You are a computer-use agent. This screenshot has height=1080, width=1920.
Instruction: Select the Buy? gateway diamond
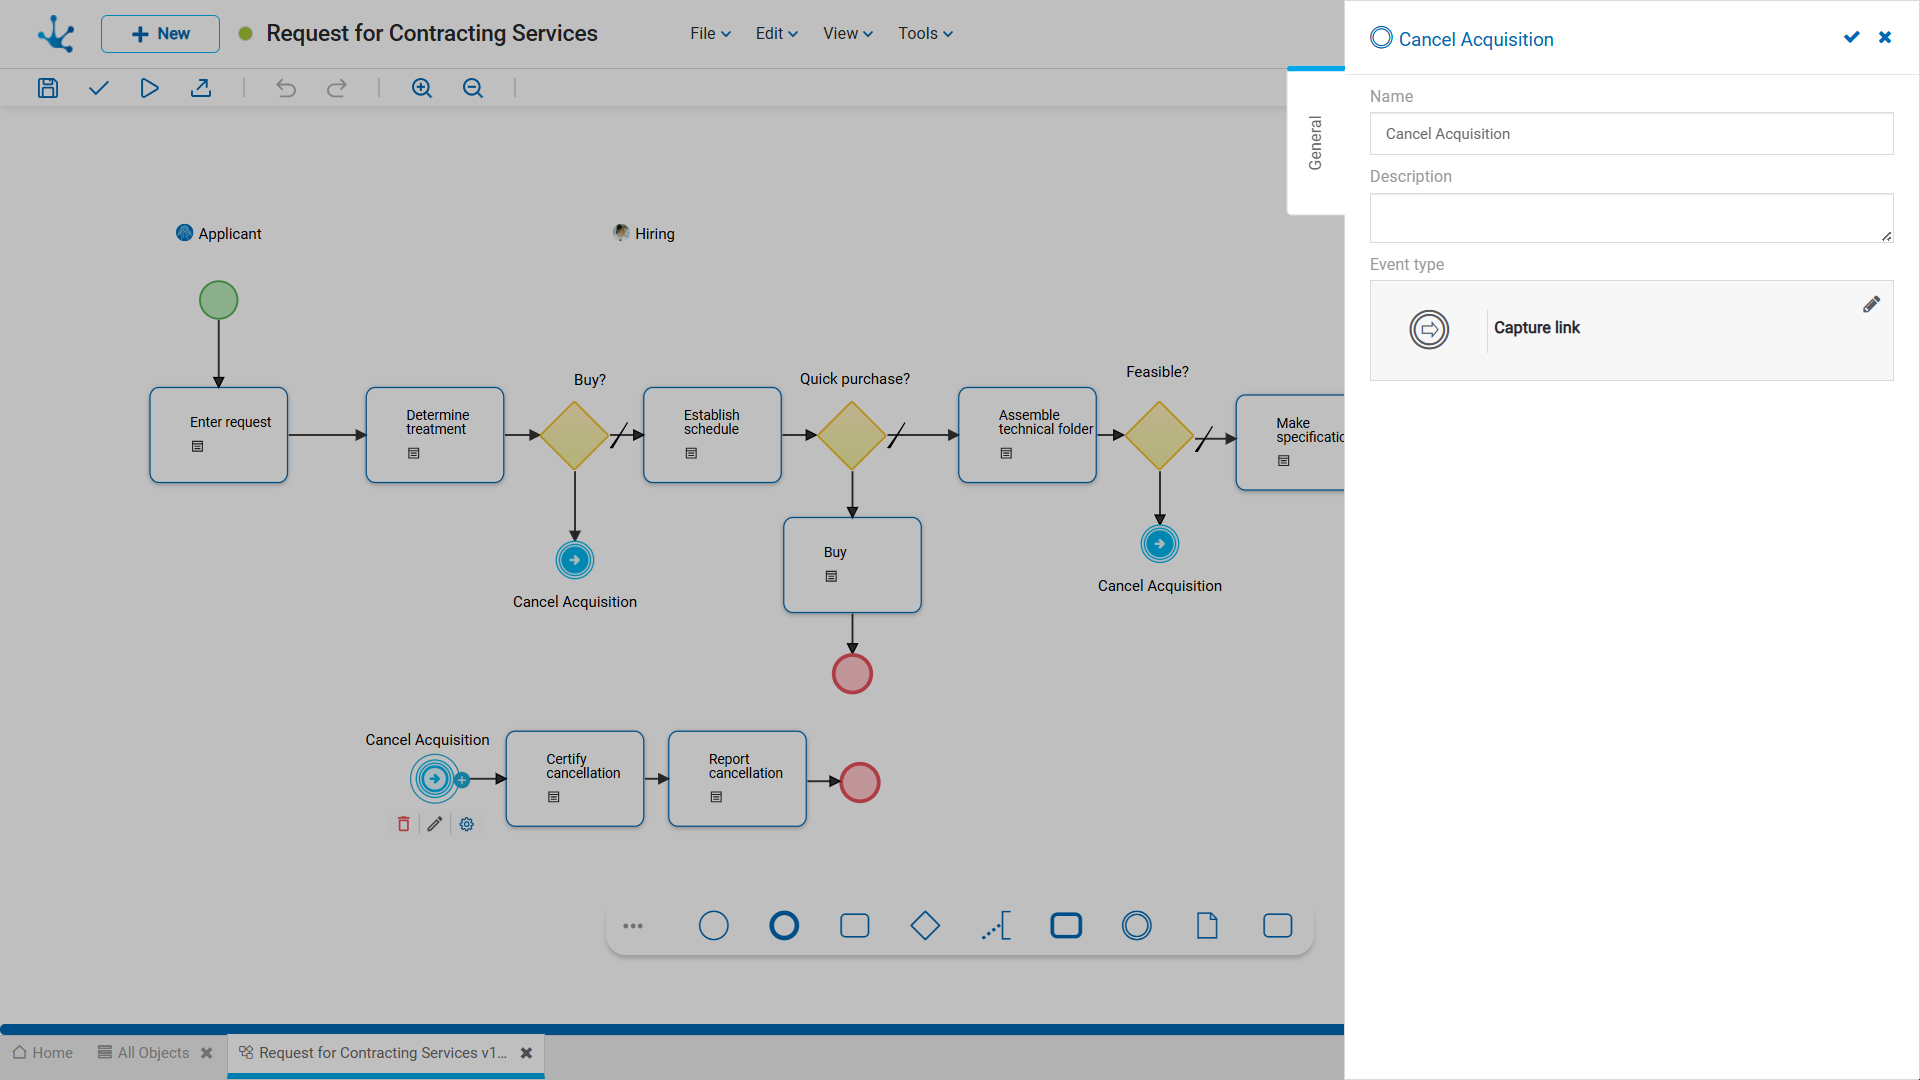pyautogui.click(x=575, y=435)
